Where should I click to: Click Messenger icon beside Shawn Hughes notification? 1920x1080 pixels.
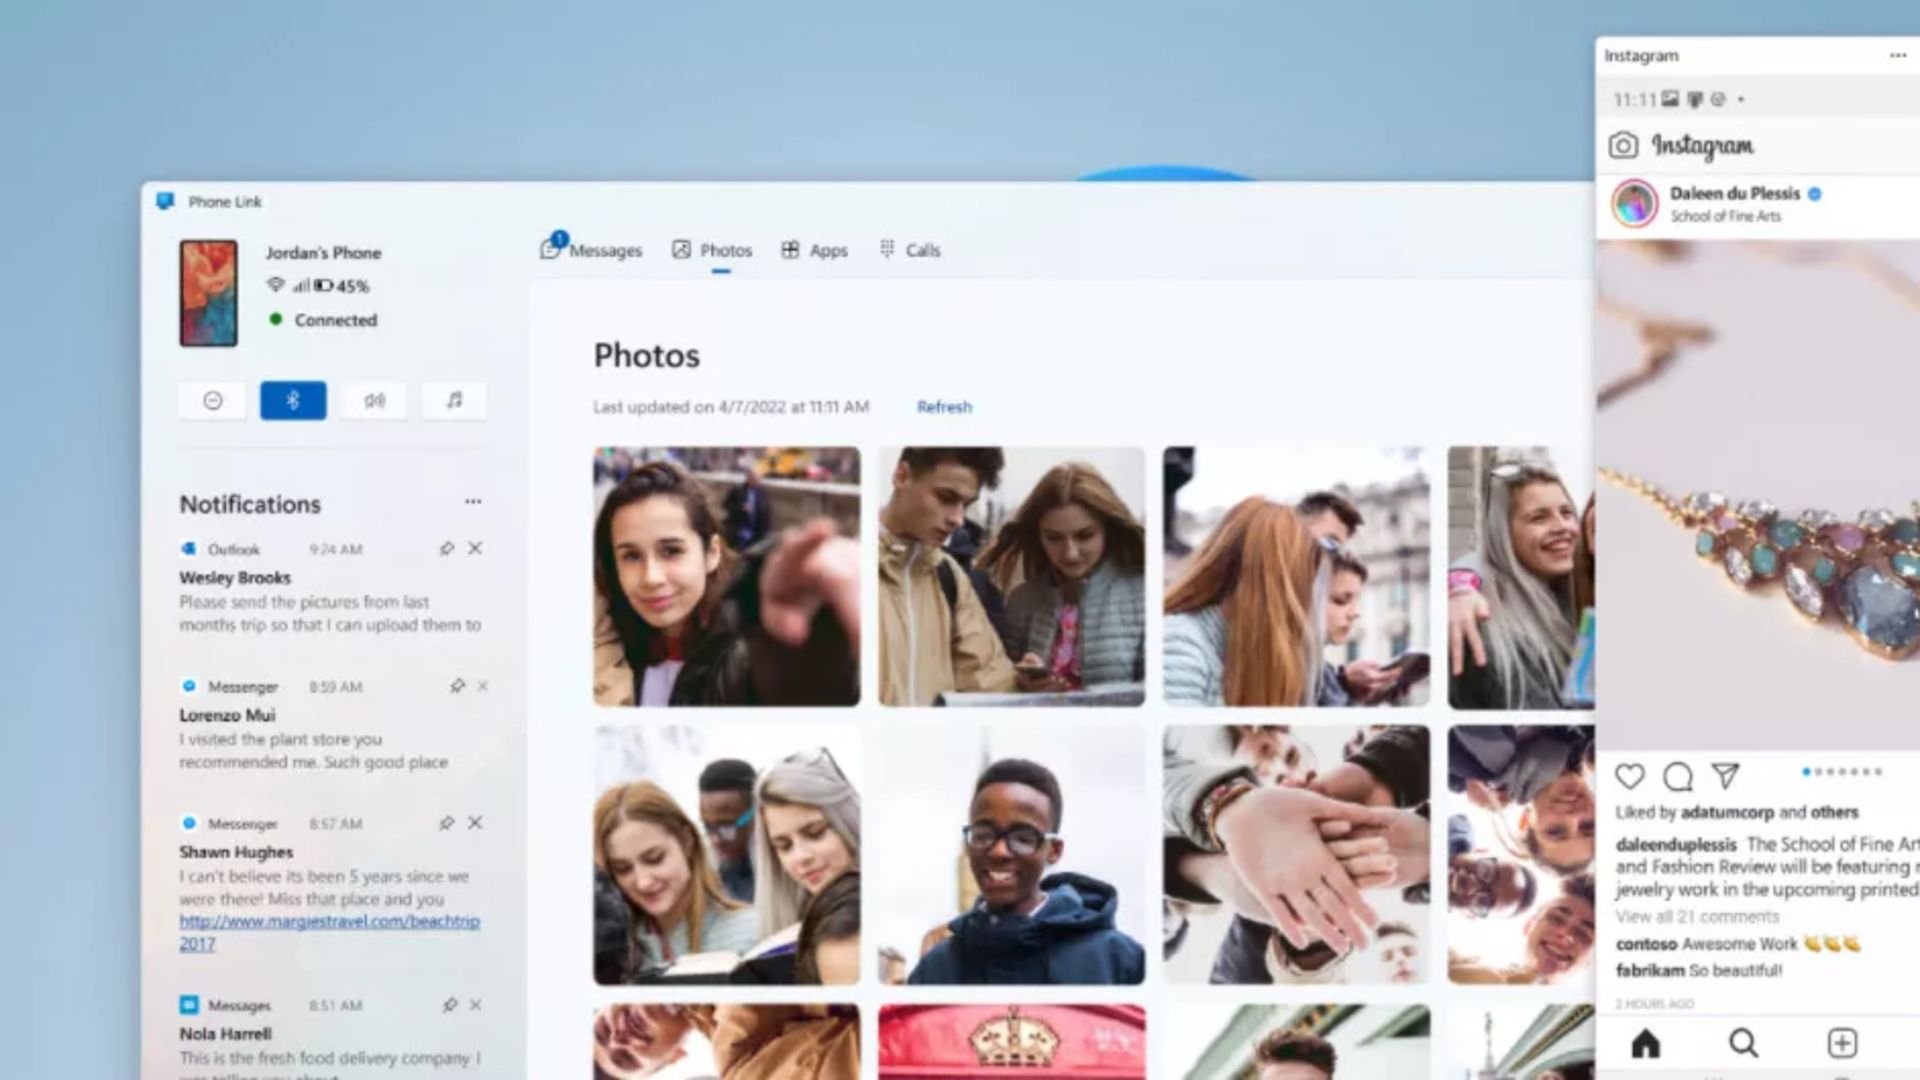point(188,823)
